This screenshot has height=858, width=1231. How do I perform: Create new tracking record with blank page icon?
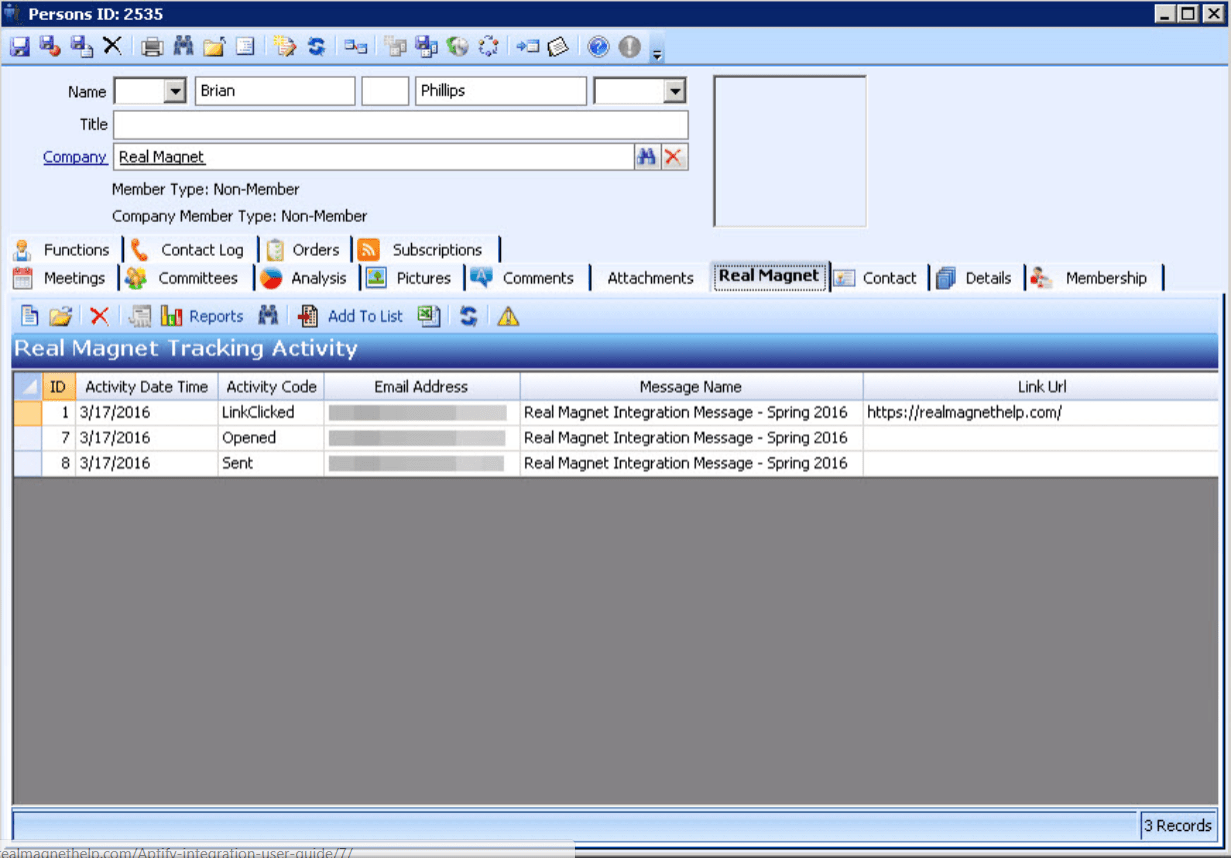click(30, 316)
